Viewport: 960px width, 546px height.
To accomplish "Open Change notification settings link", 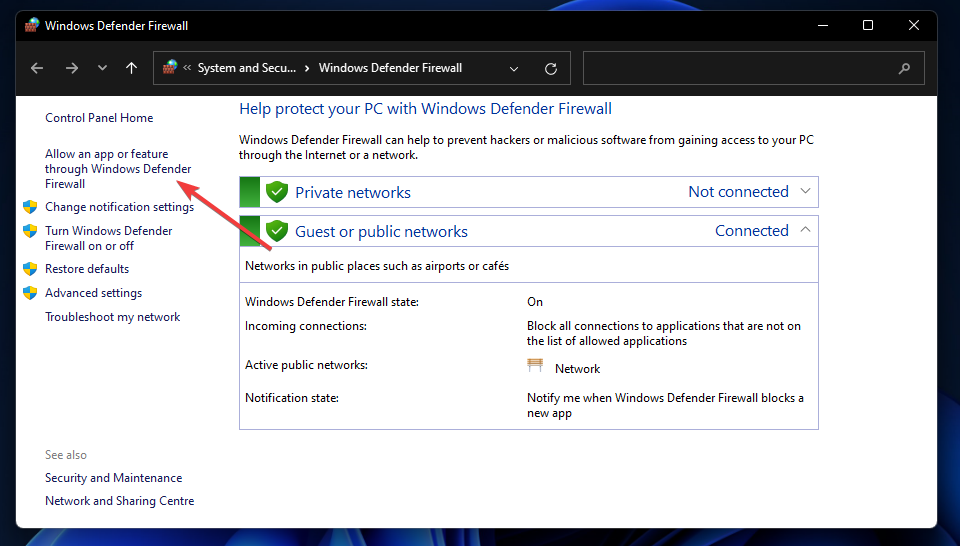I will tap(119, 207).
